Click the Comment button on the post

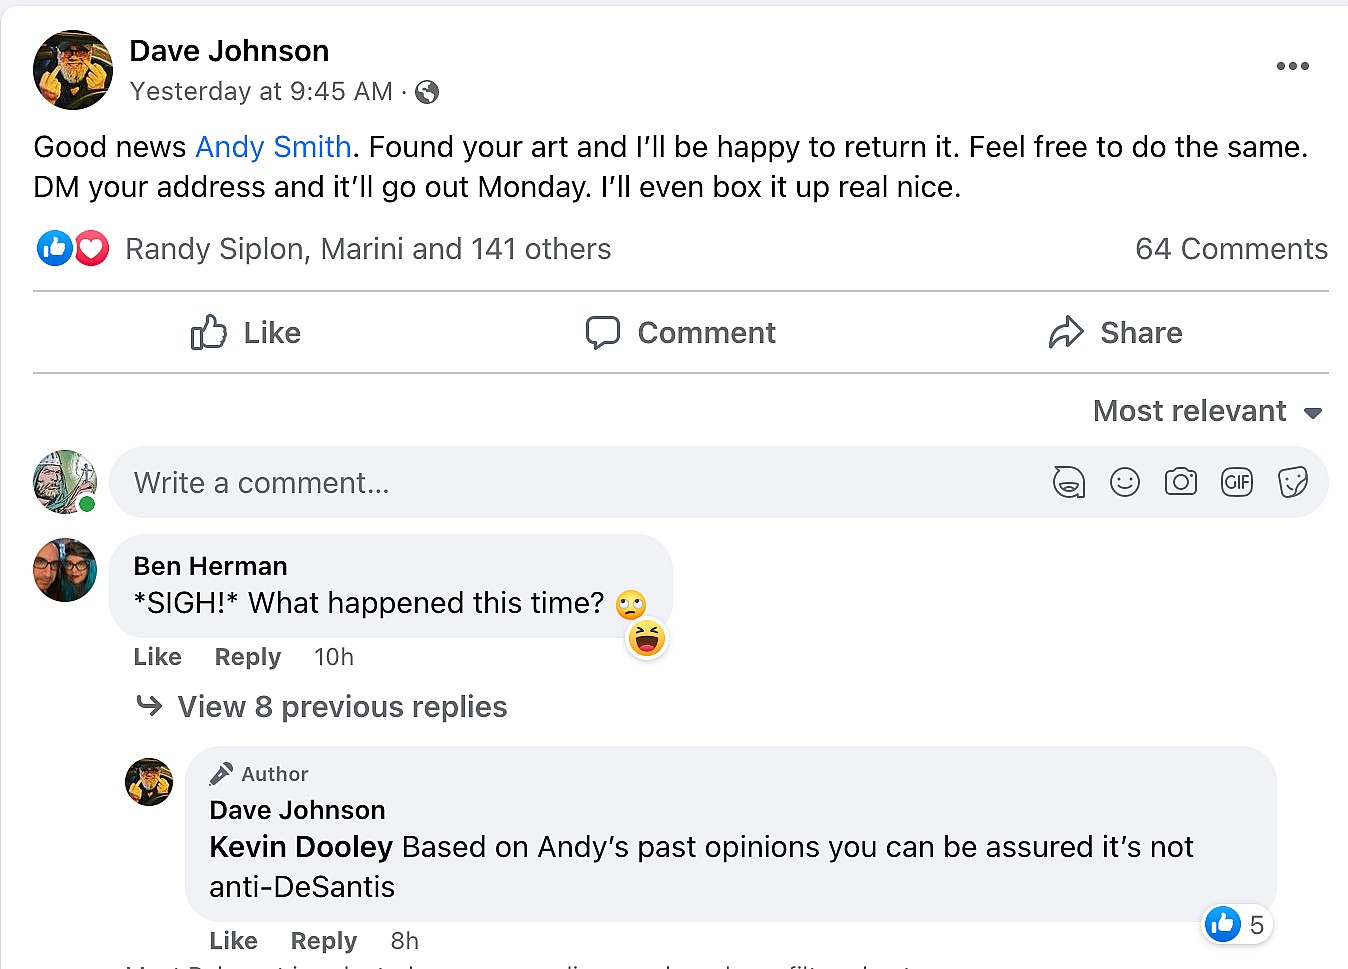coord(681,333)
